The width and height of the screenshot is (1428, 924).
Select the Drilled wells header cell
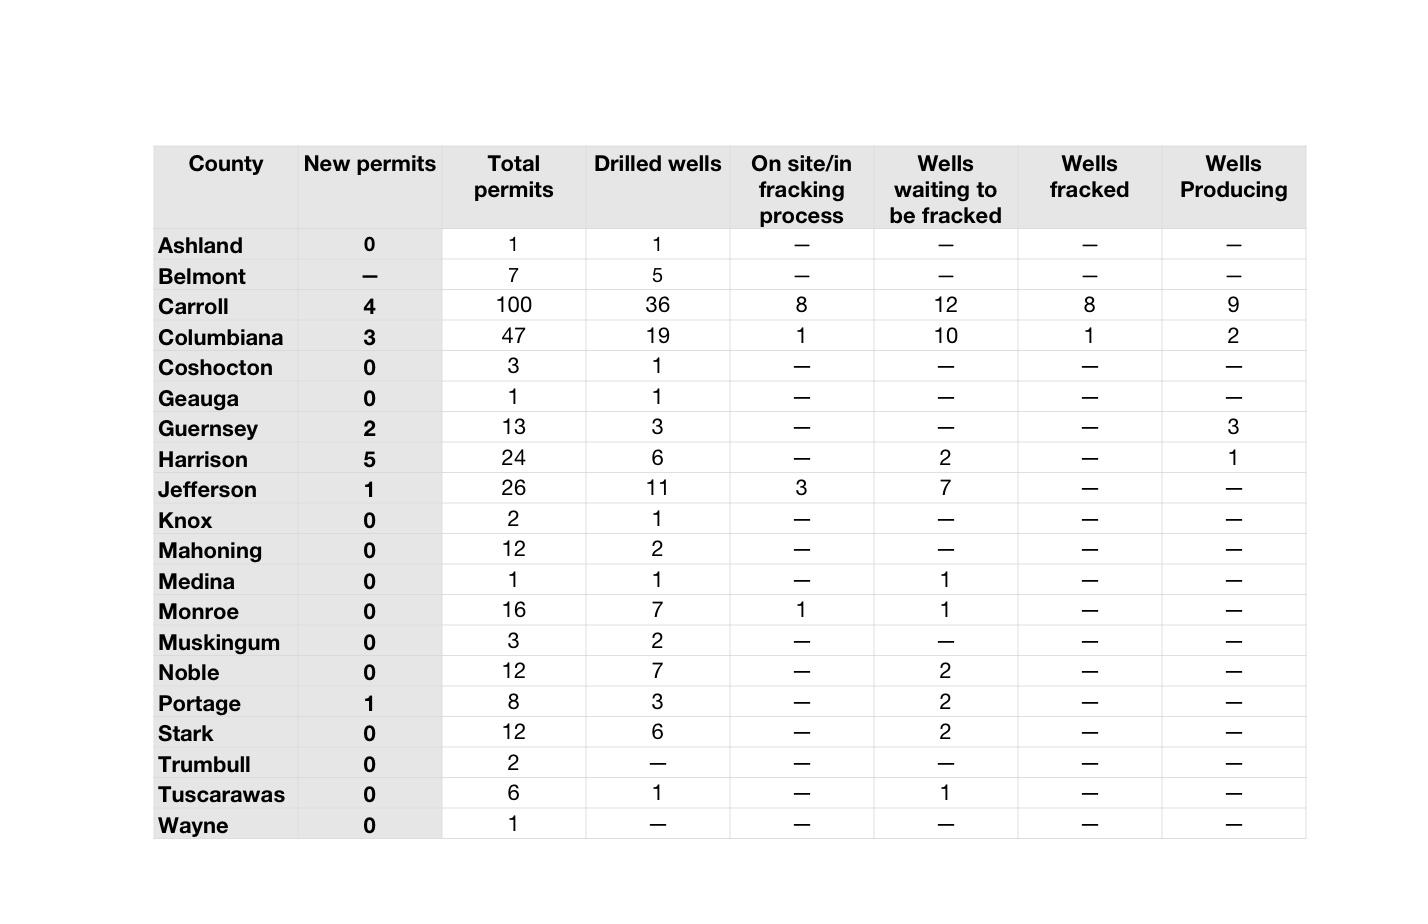coord(657,164)
